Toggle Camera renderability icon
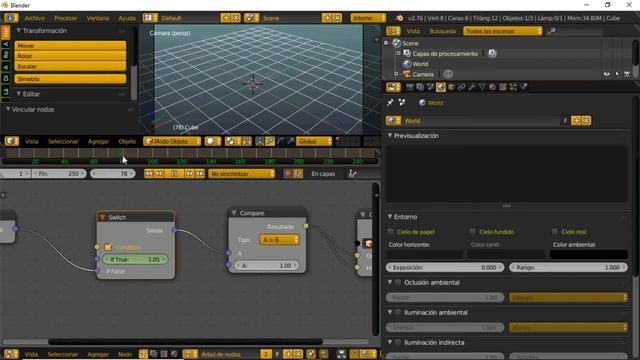This screenshot has height=360, width=640. [x=627, y=74]
